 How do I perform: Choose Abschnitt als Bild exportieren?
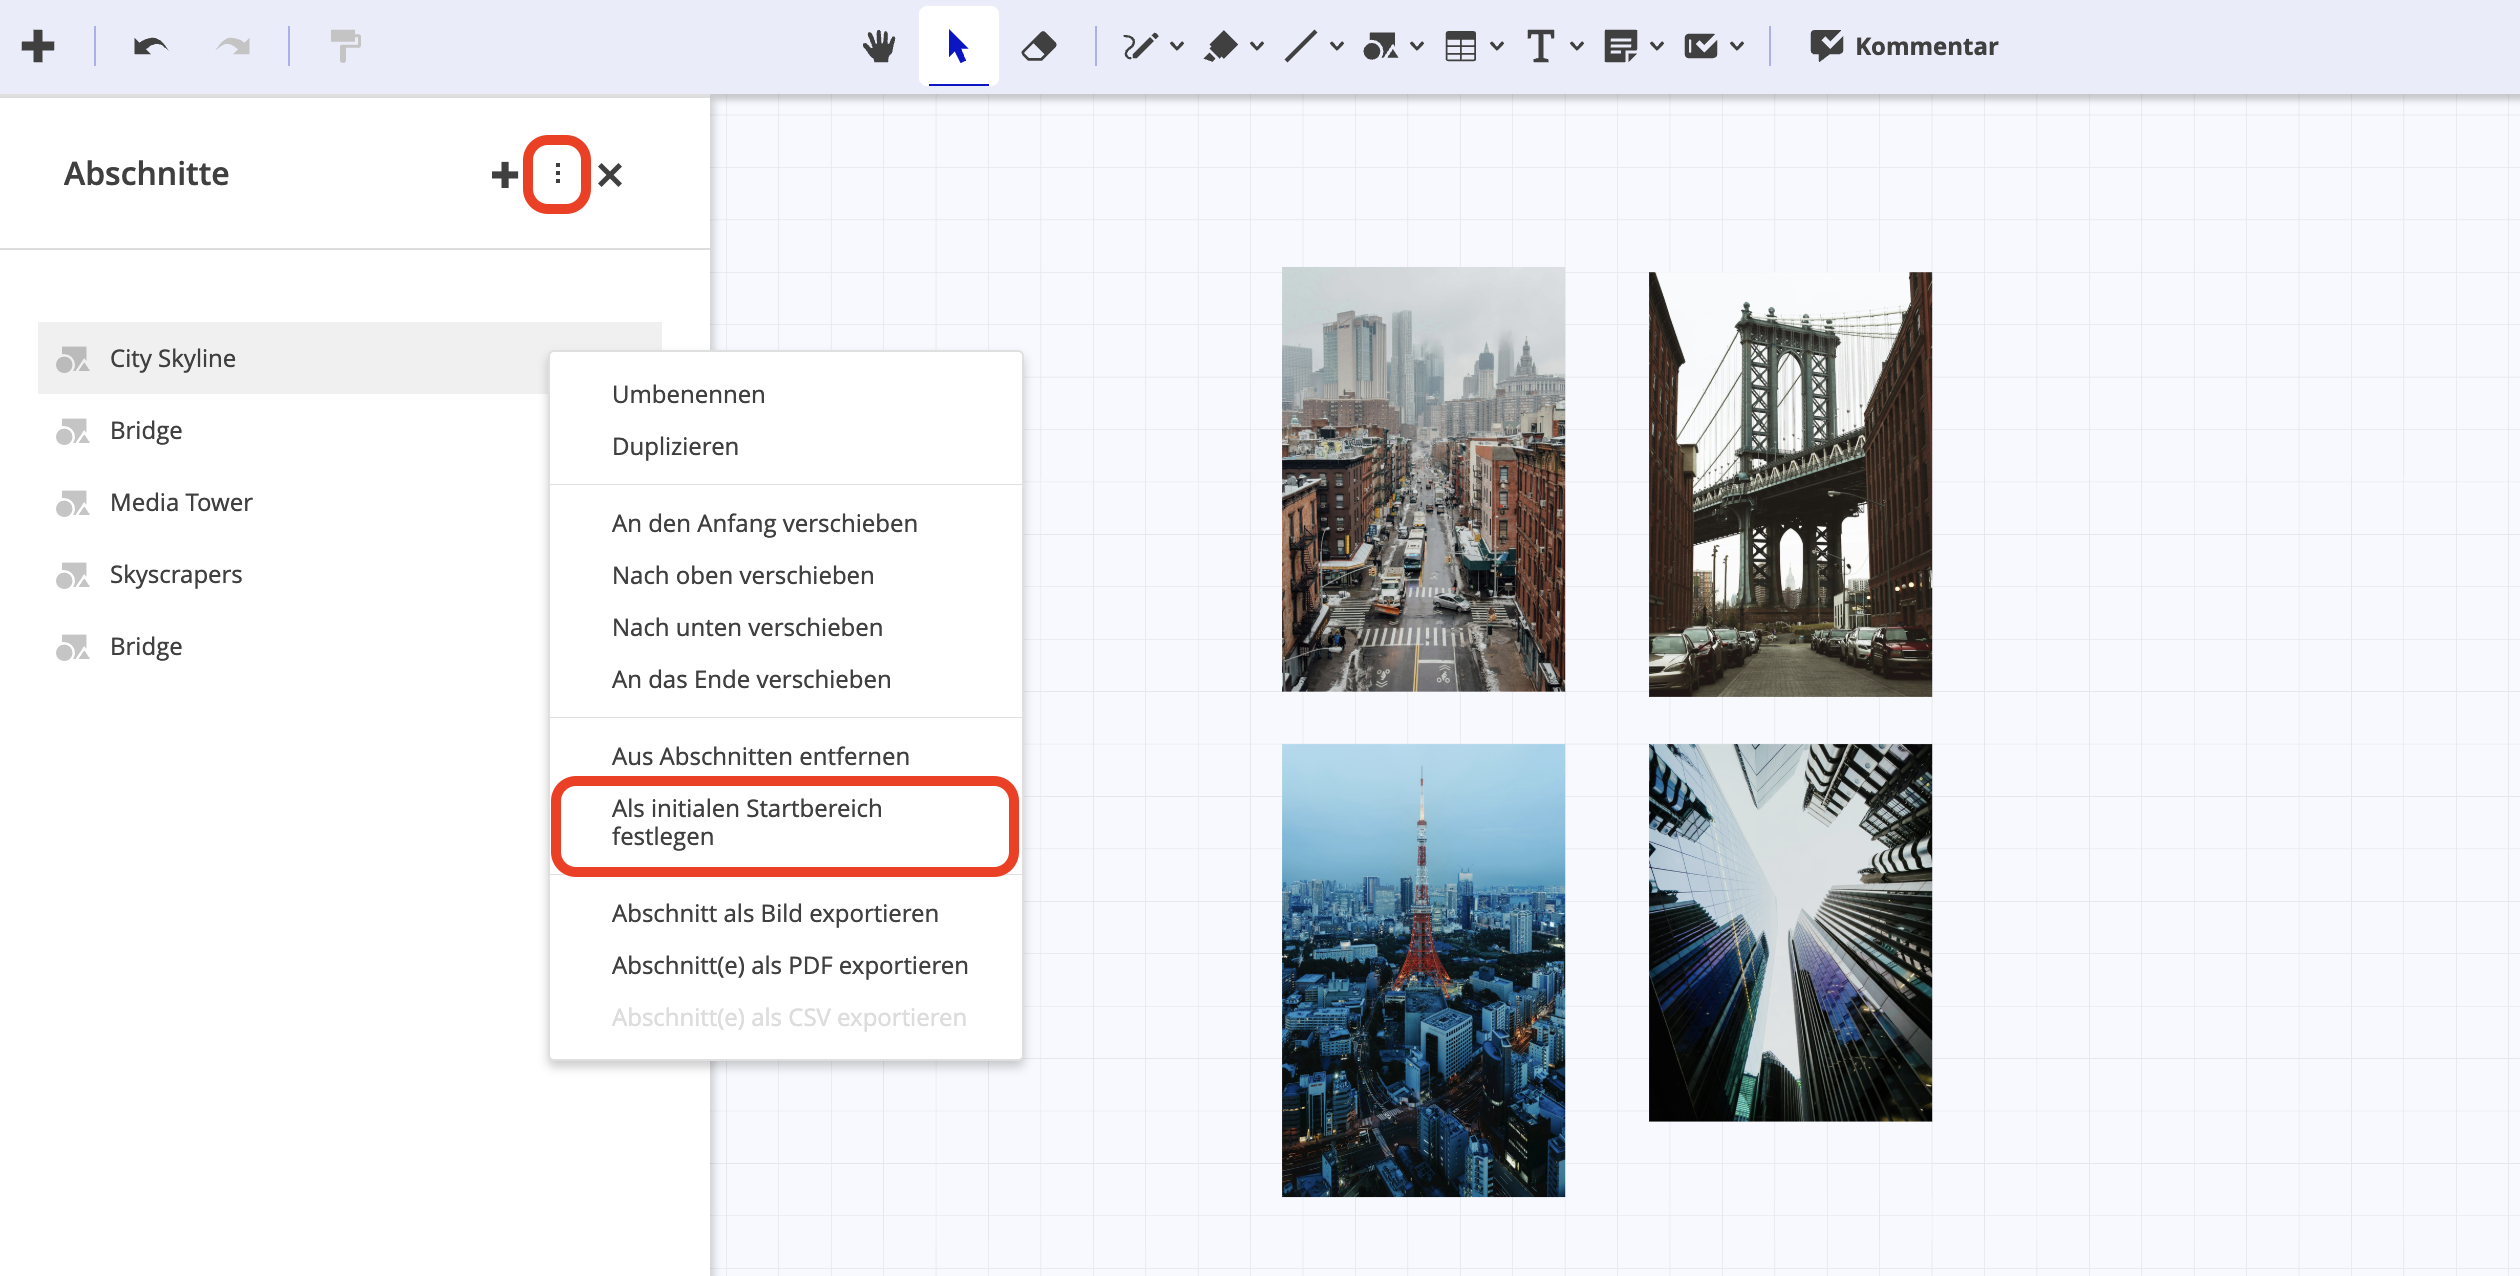coord(774,913)
